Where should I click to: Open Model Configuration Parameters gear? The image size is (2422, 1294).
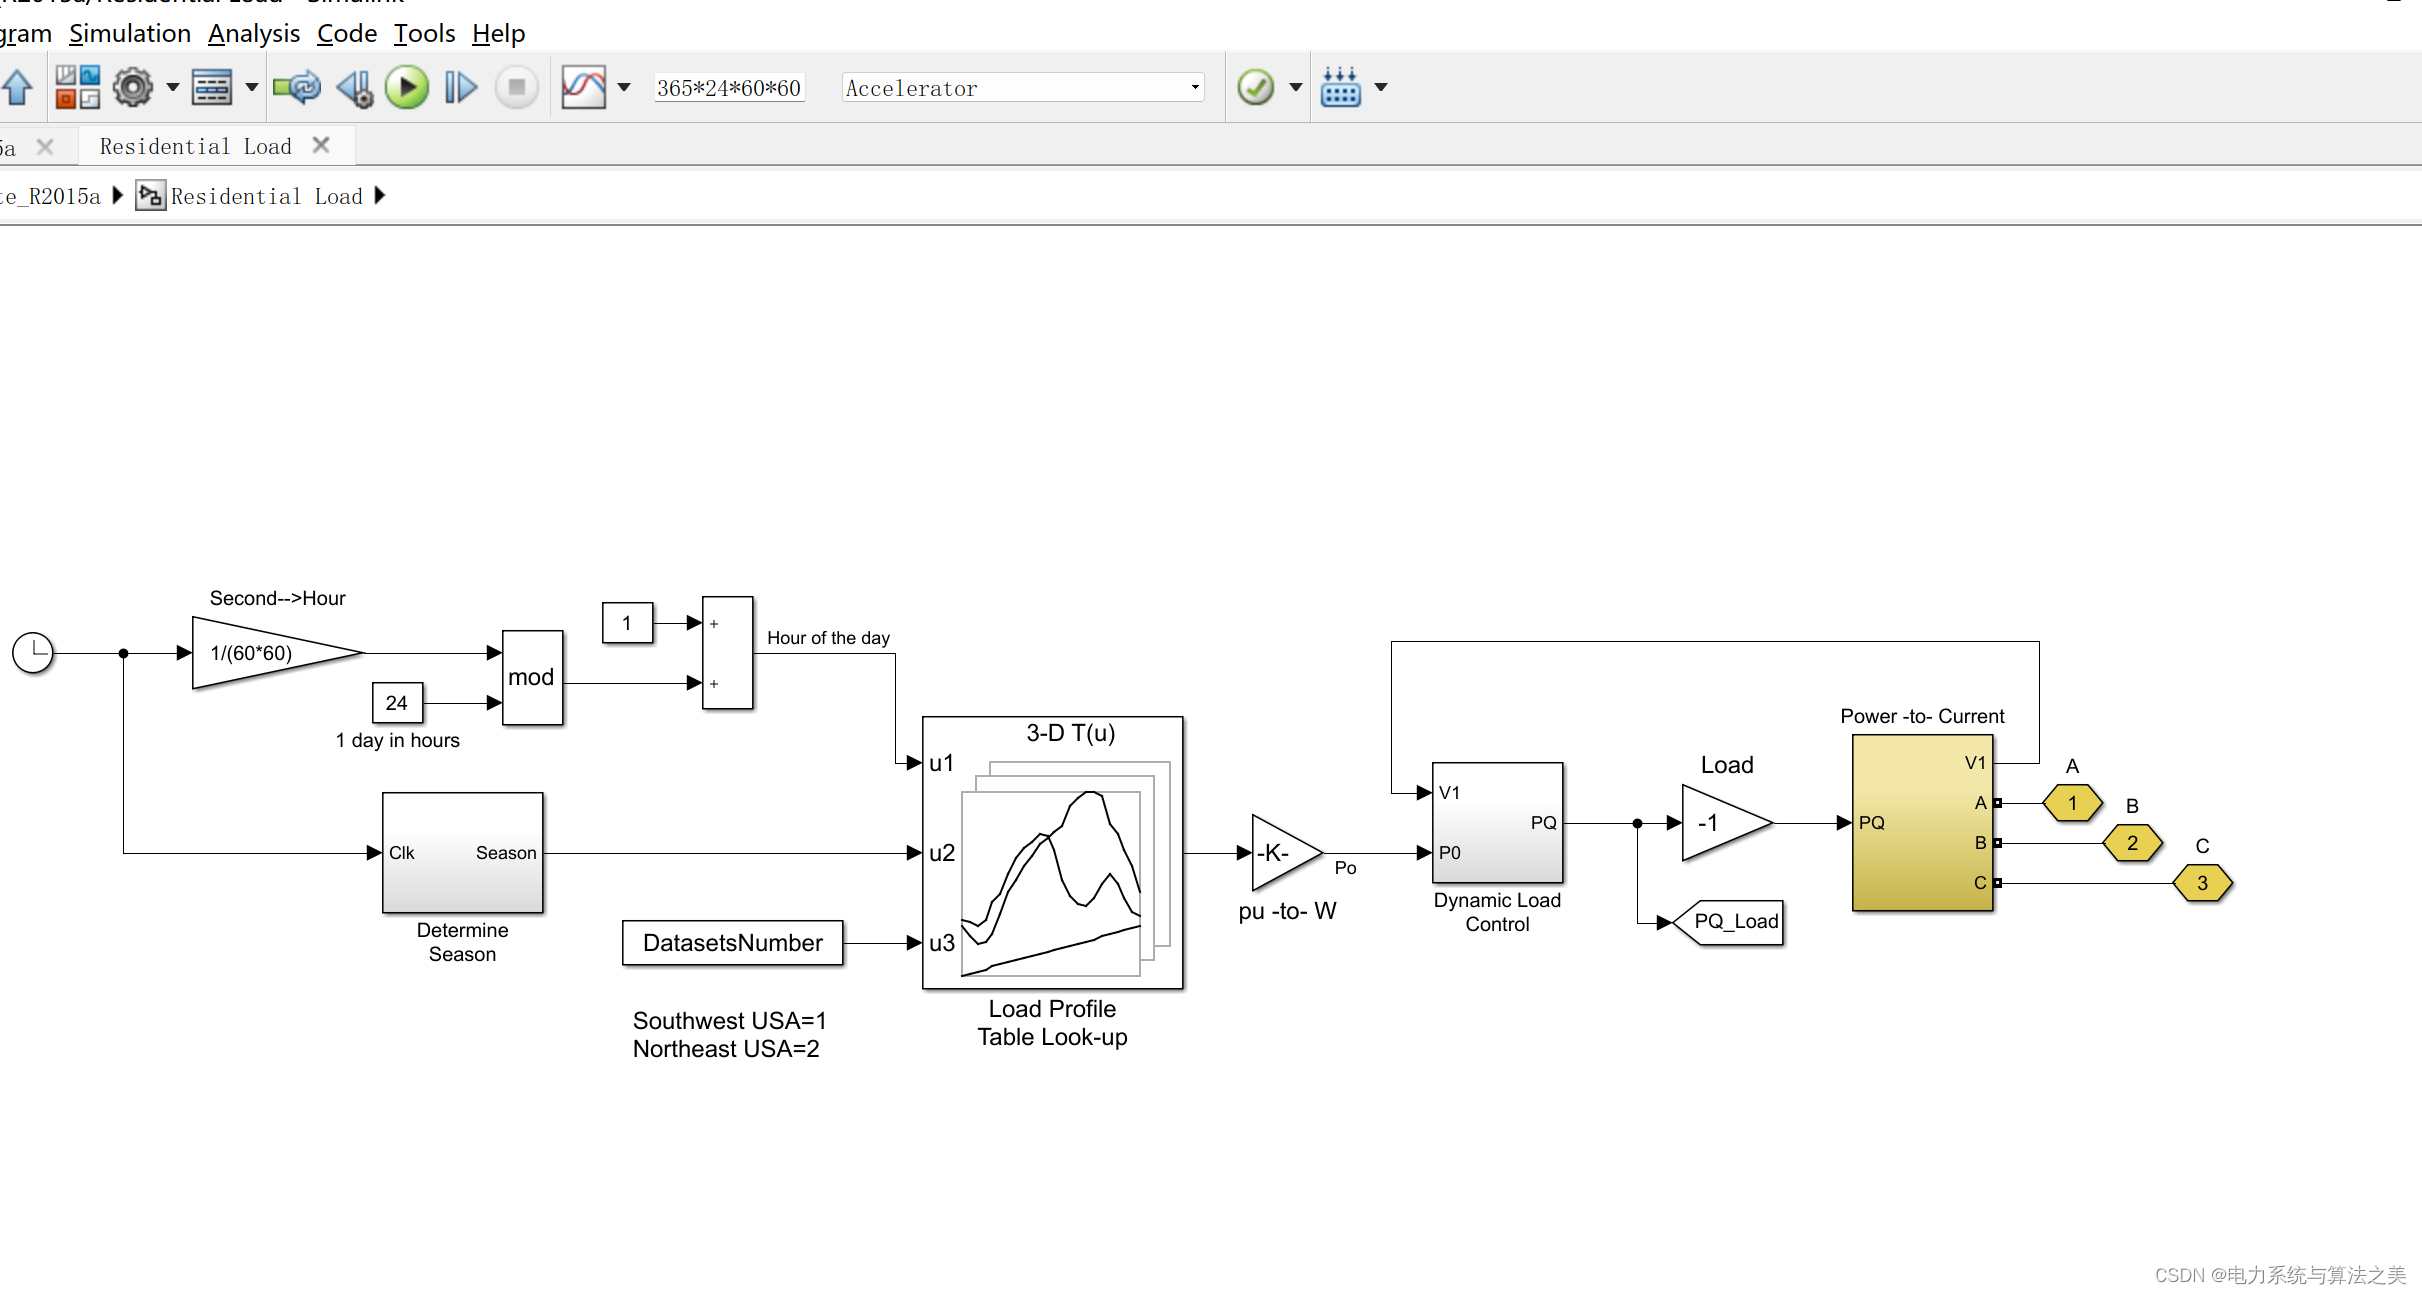tap(133, 88)
